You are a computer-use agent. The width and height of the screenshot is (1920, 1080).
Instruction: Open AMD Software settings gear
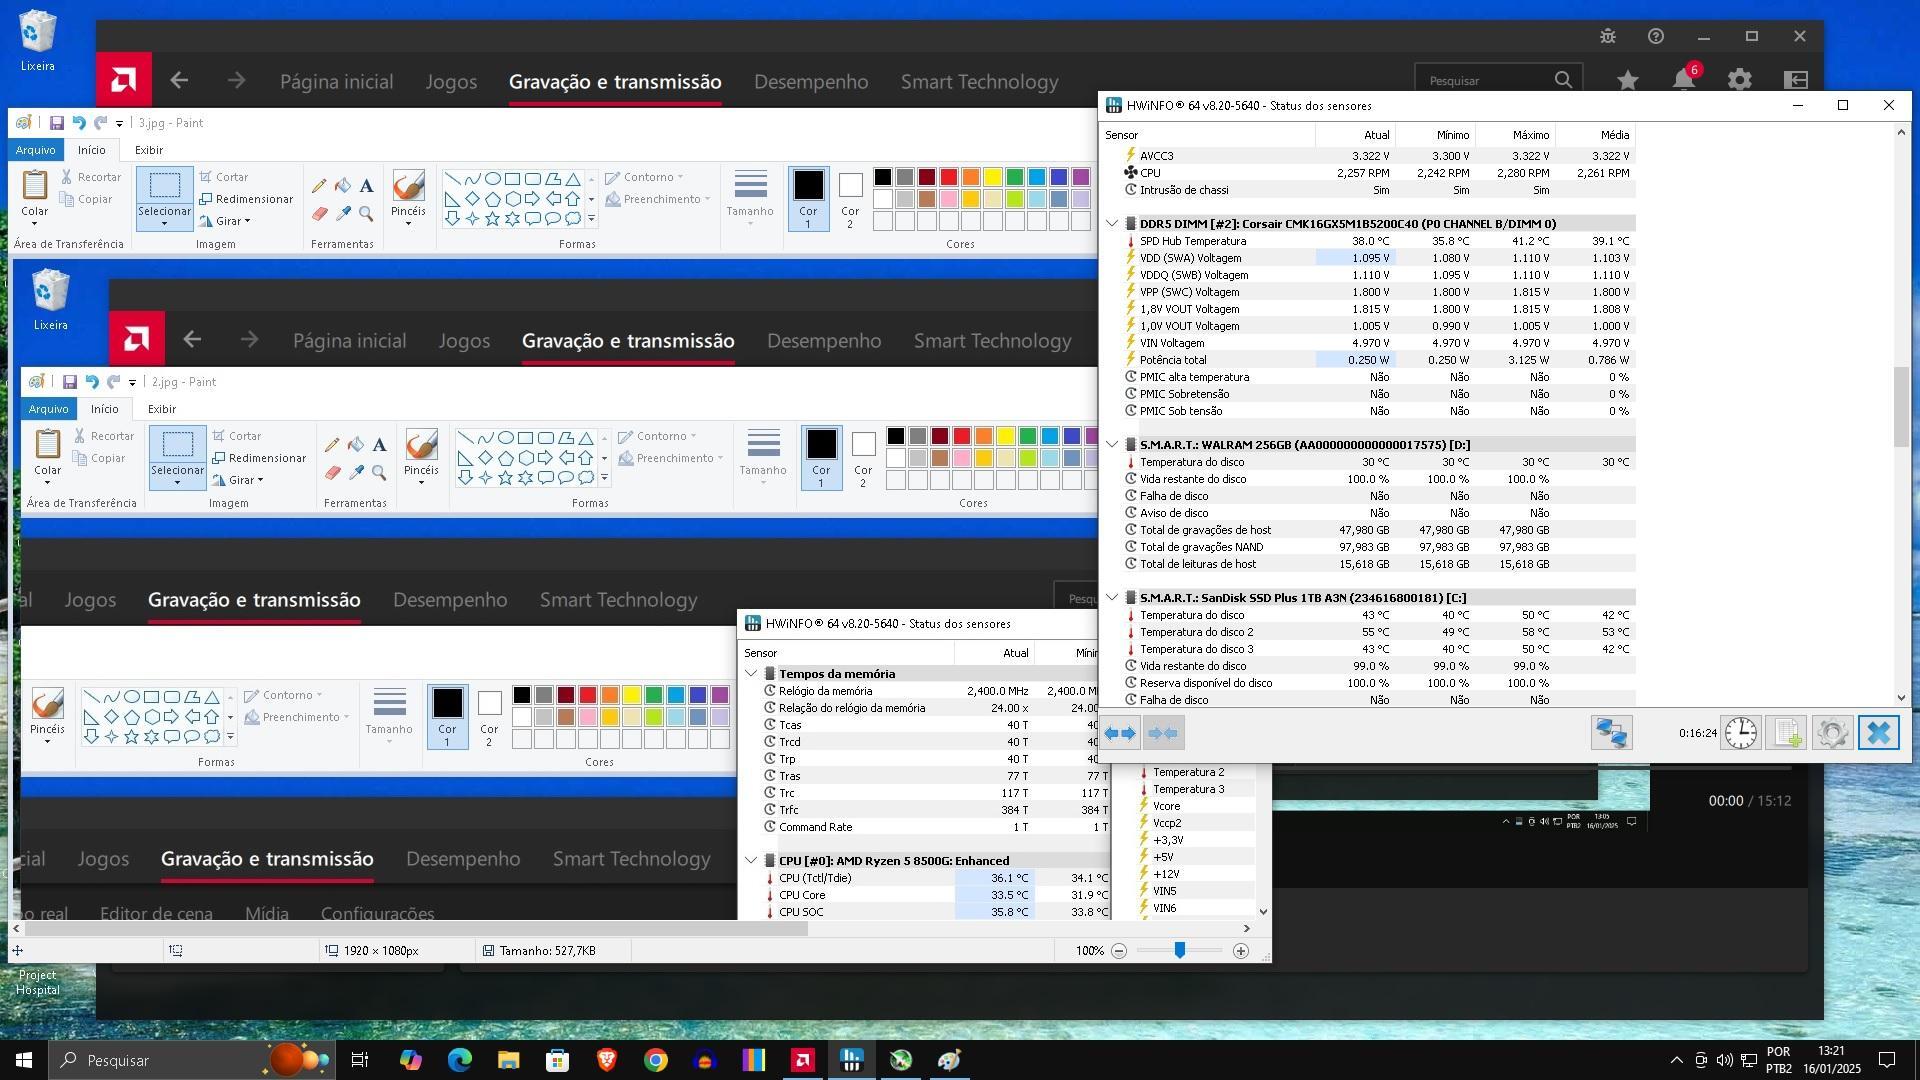[1740, 80]
